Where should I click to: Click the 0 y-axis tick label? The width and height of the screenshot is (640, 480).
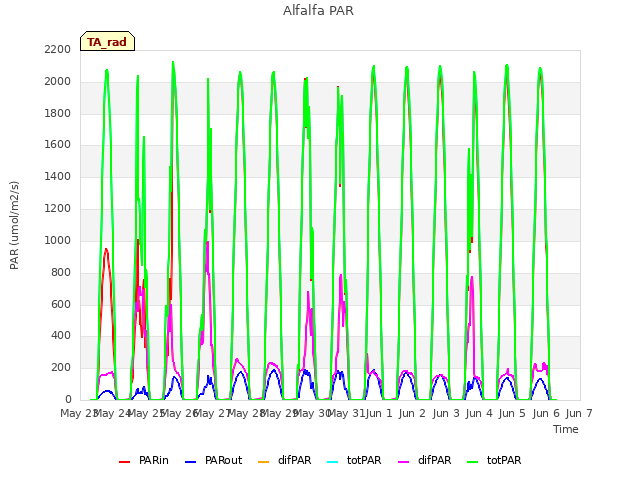tap(68, 399)
